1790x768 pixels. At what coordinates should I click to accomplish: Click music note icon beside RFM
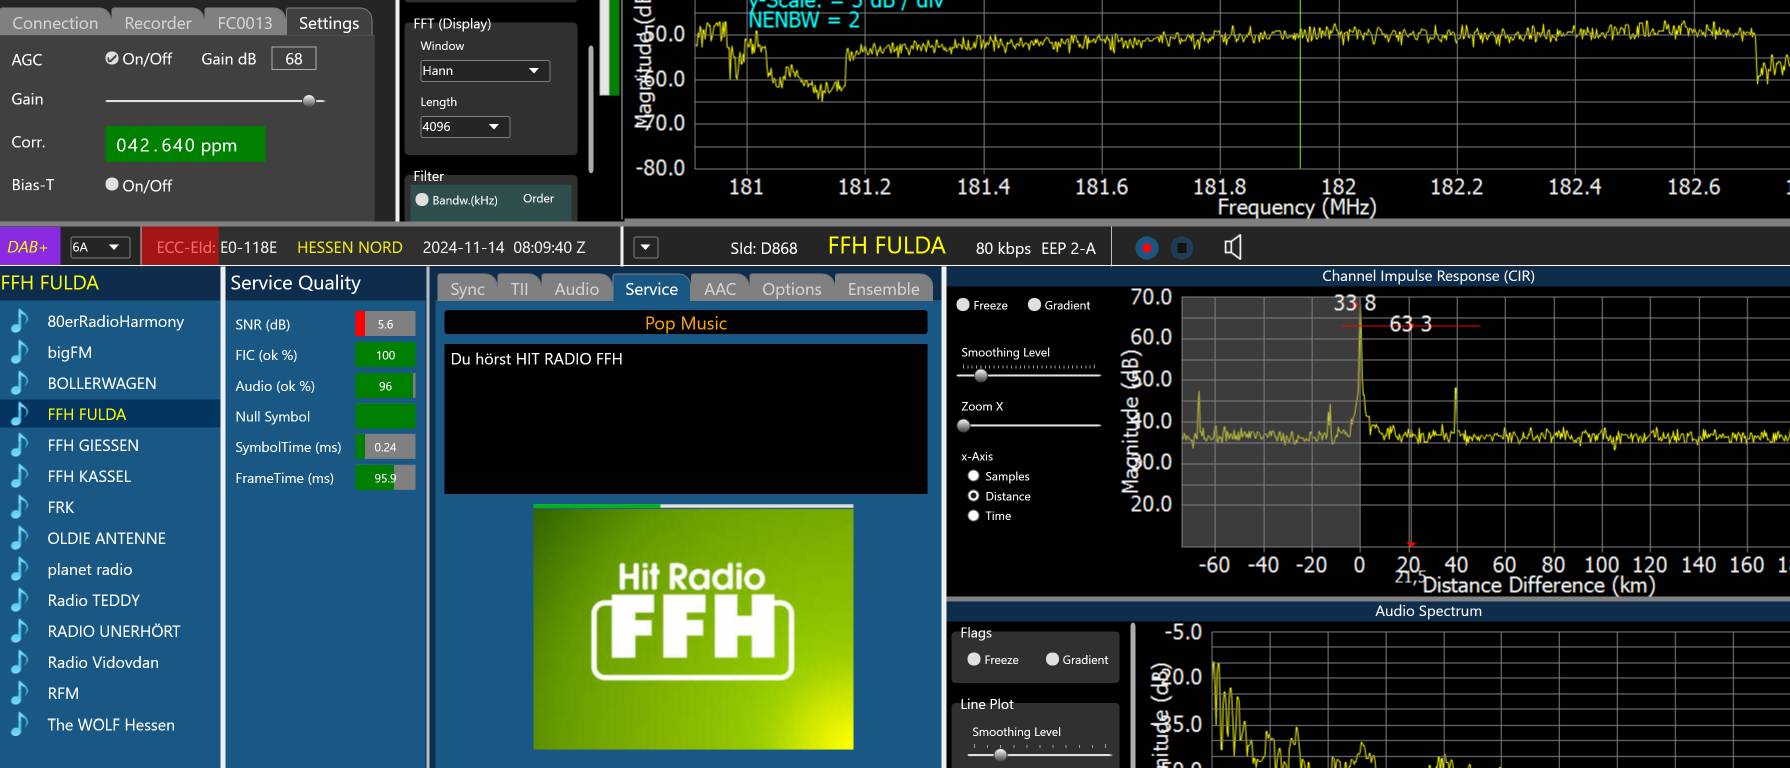19,693
